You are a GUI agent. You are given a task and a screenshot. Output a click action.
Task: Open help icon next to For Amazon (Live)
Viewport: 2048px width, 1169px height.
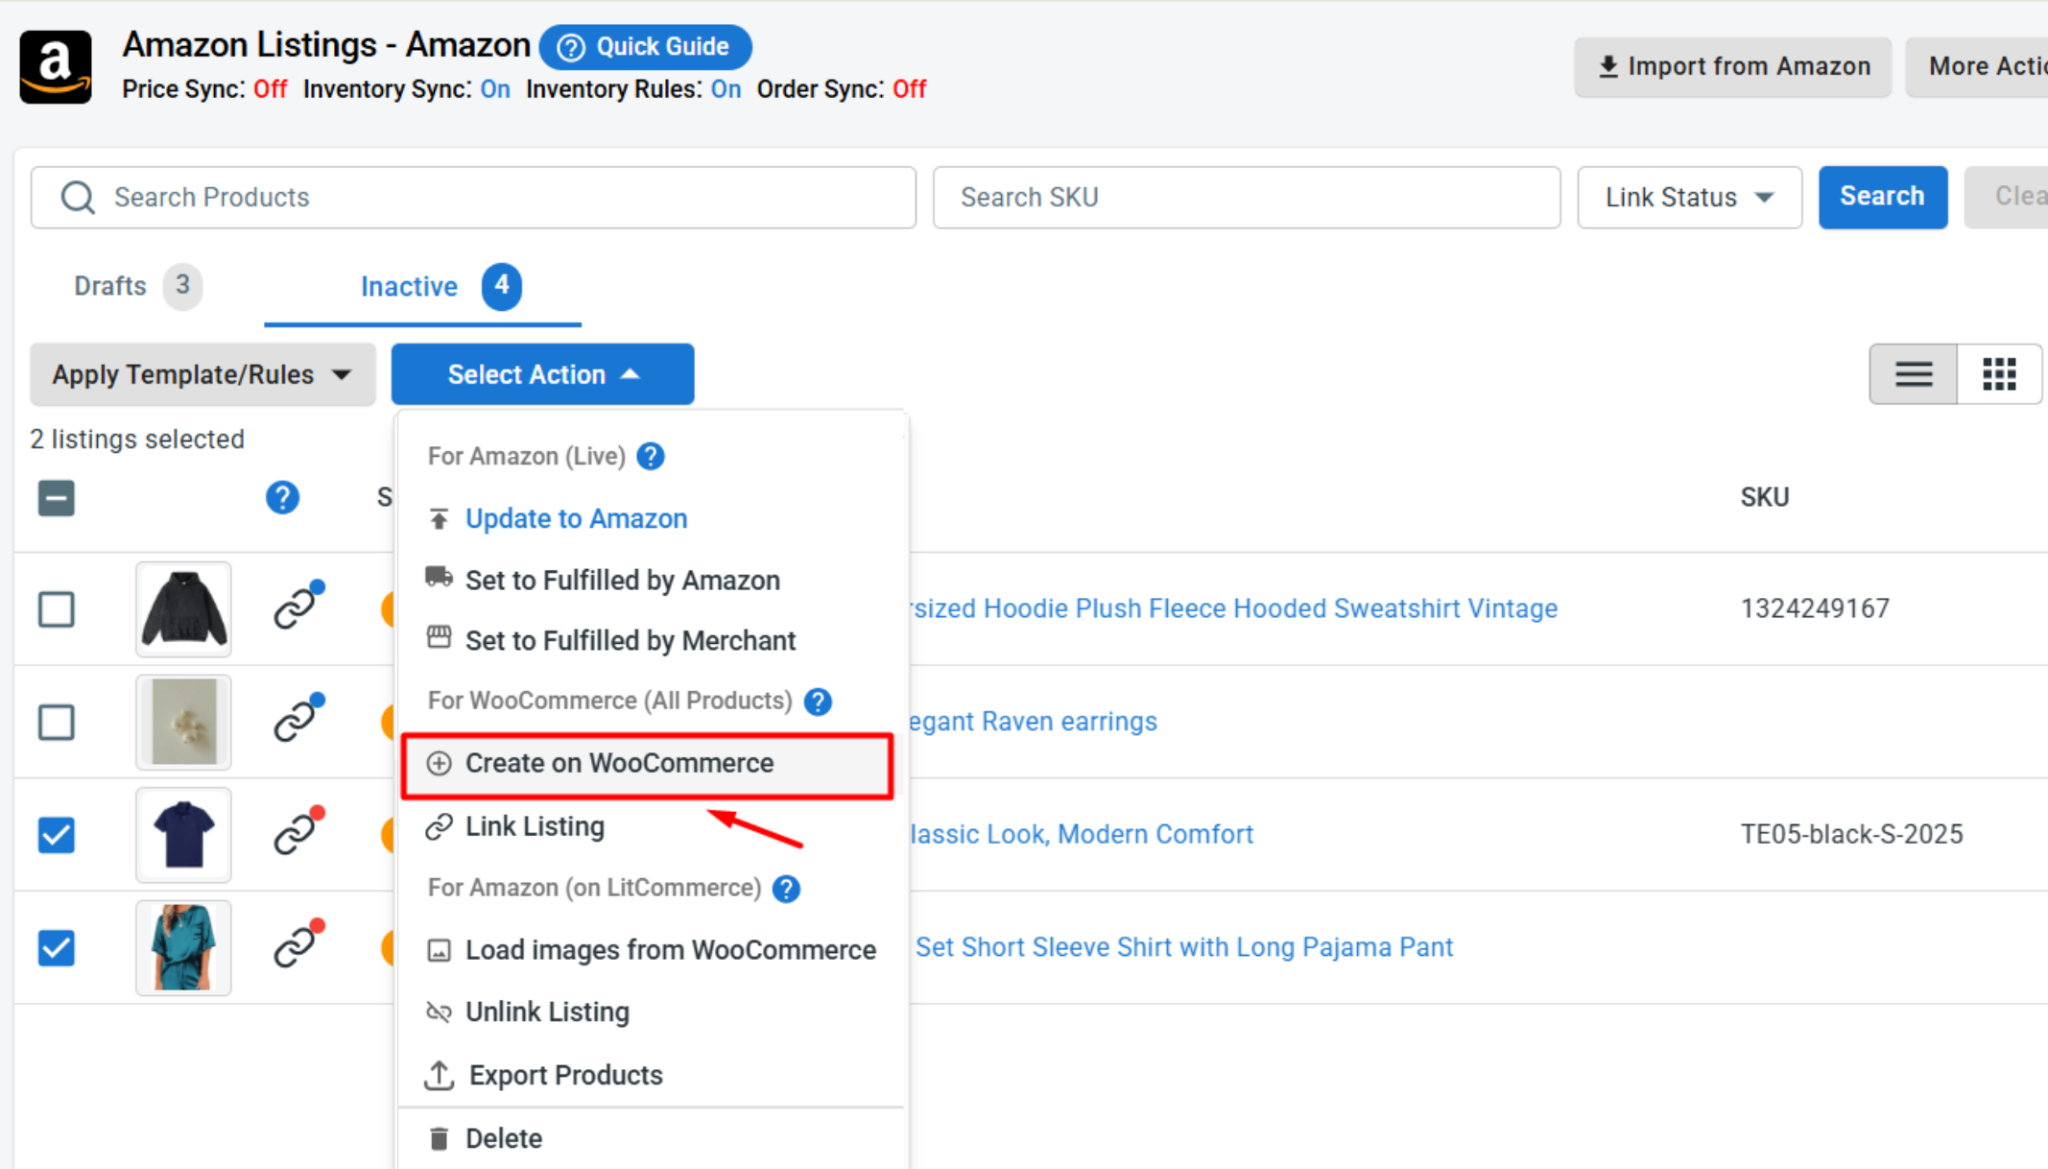[651, 456]
